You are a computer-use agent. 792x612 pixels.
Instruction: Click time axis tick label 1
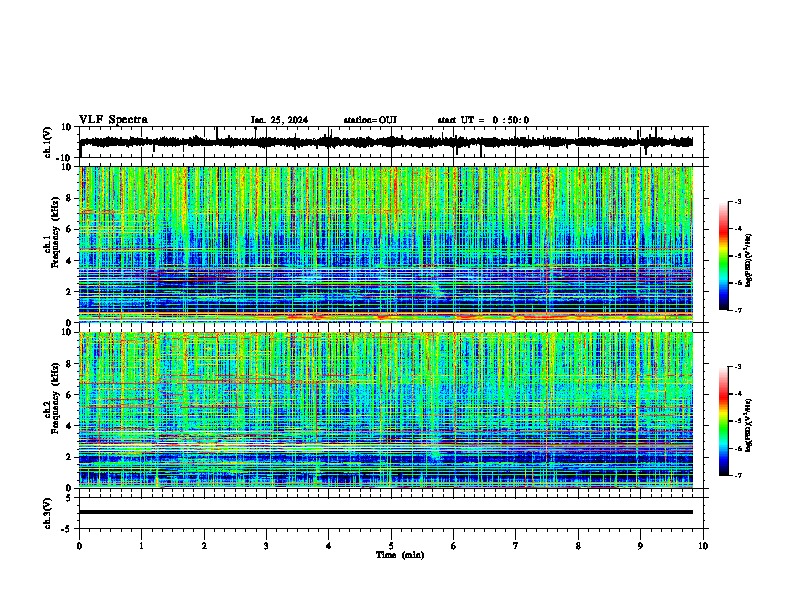(141, 546)
